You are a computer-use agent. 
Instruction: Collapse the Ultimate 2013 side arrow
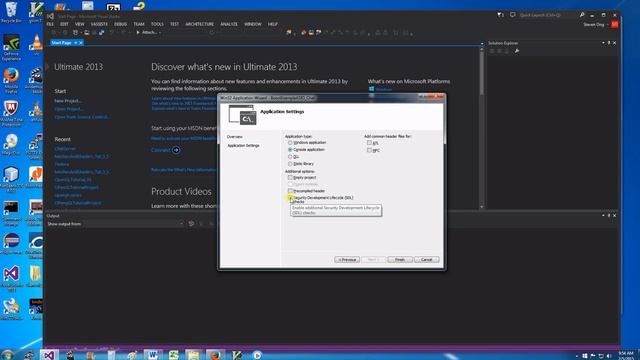tap(48, 67)
